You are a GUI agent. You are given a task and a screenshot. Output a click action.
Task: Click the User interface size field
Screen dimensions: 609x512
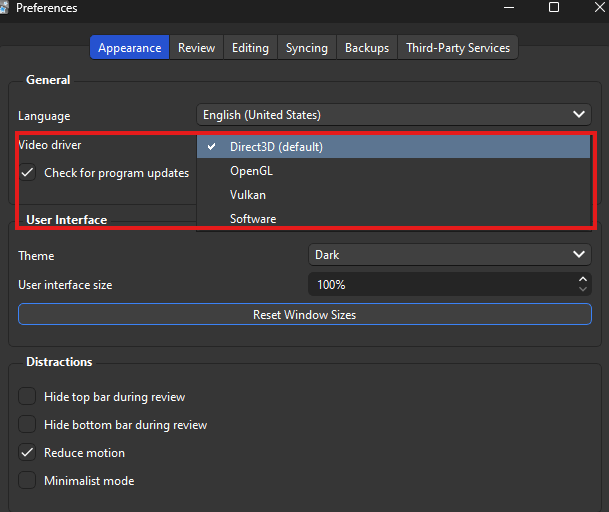tap(440, 285)
